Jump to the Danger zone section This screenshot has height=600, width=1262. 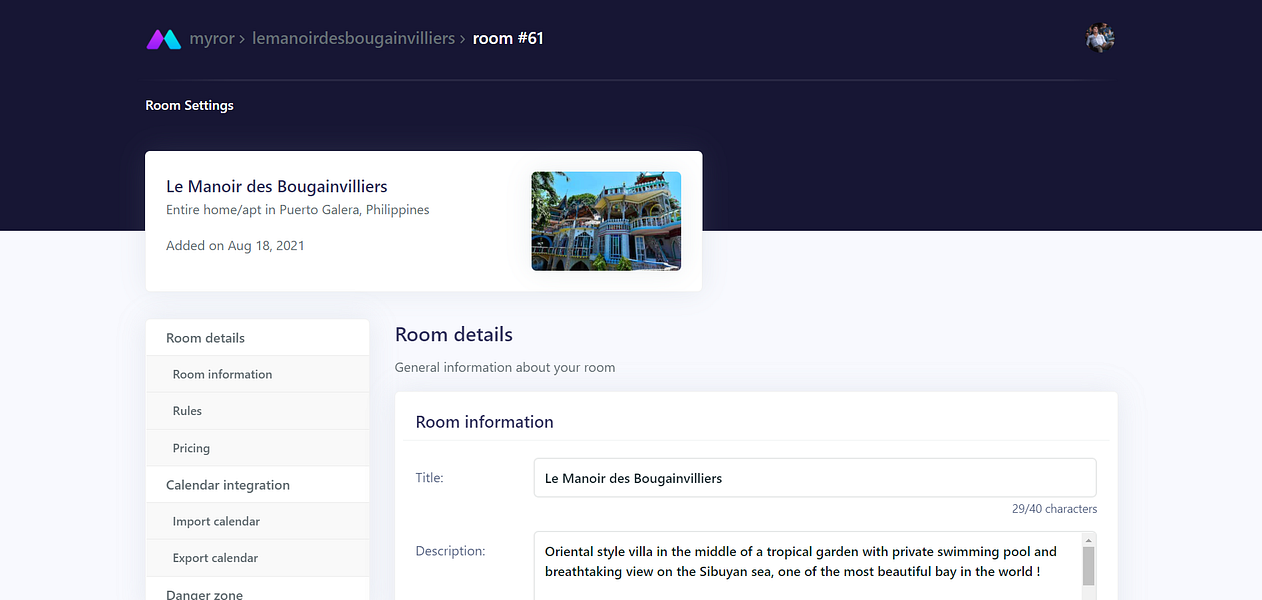257,590
